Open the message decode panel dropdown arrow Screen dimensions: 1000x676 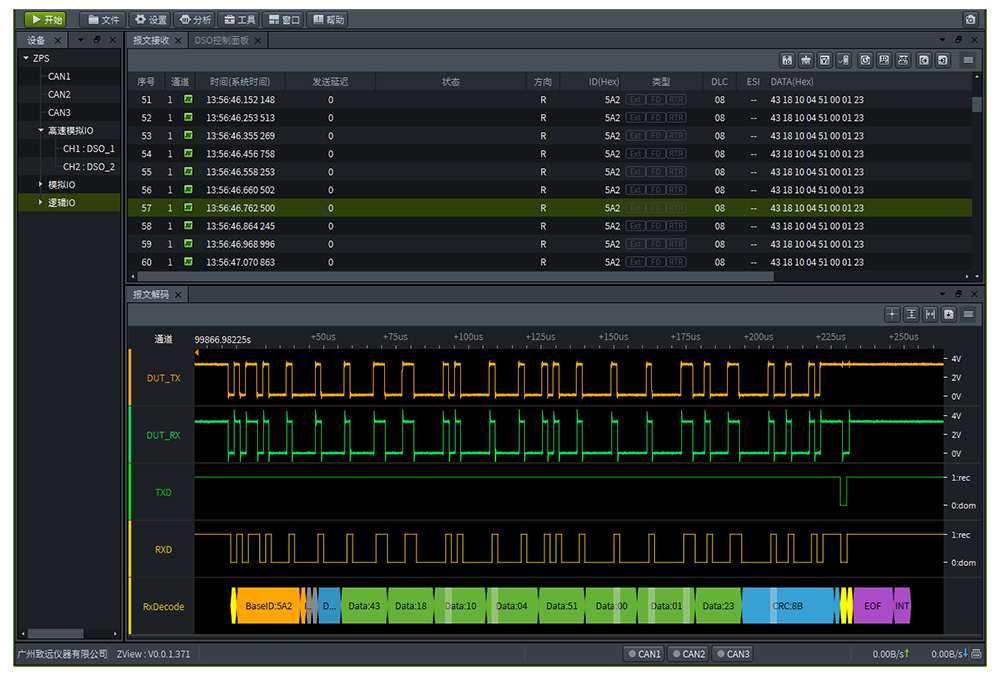pos(942,294)
